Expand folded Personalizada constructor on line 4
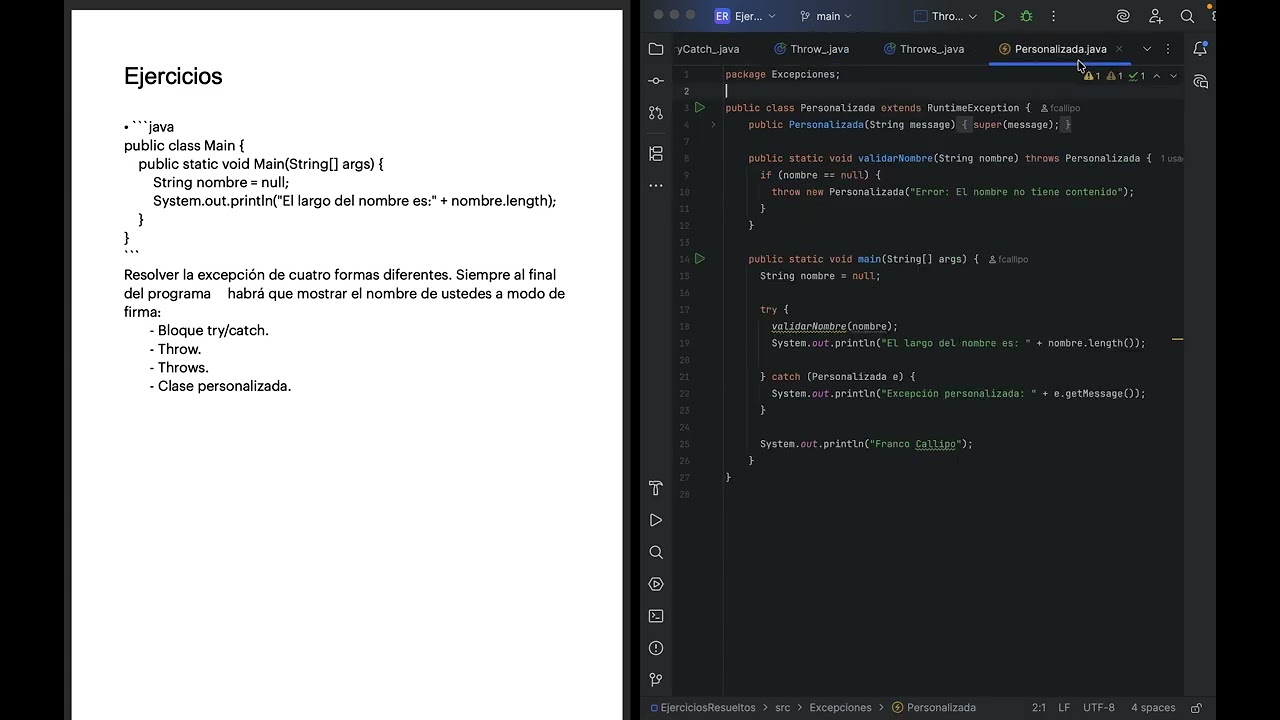Image resolution: width=1280 pixels, height=720 pixels. click(713, 125)
